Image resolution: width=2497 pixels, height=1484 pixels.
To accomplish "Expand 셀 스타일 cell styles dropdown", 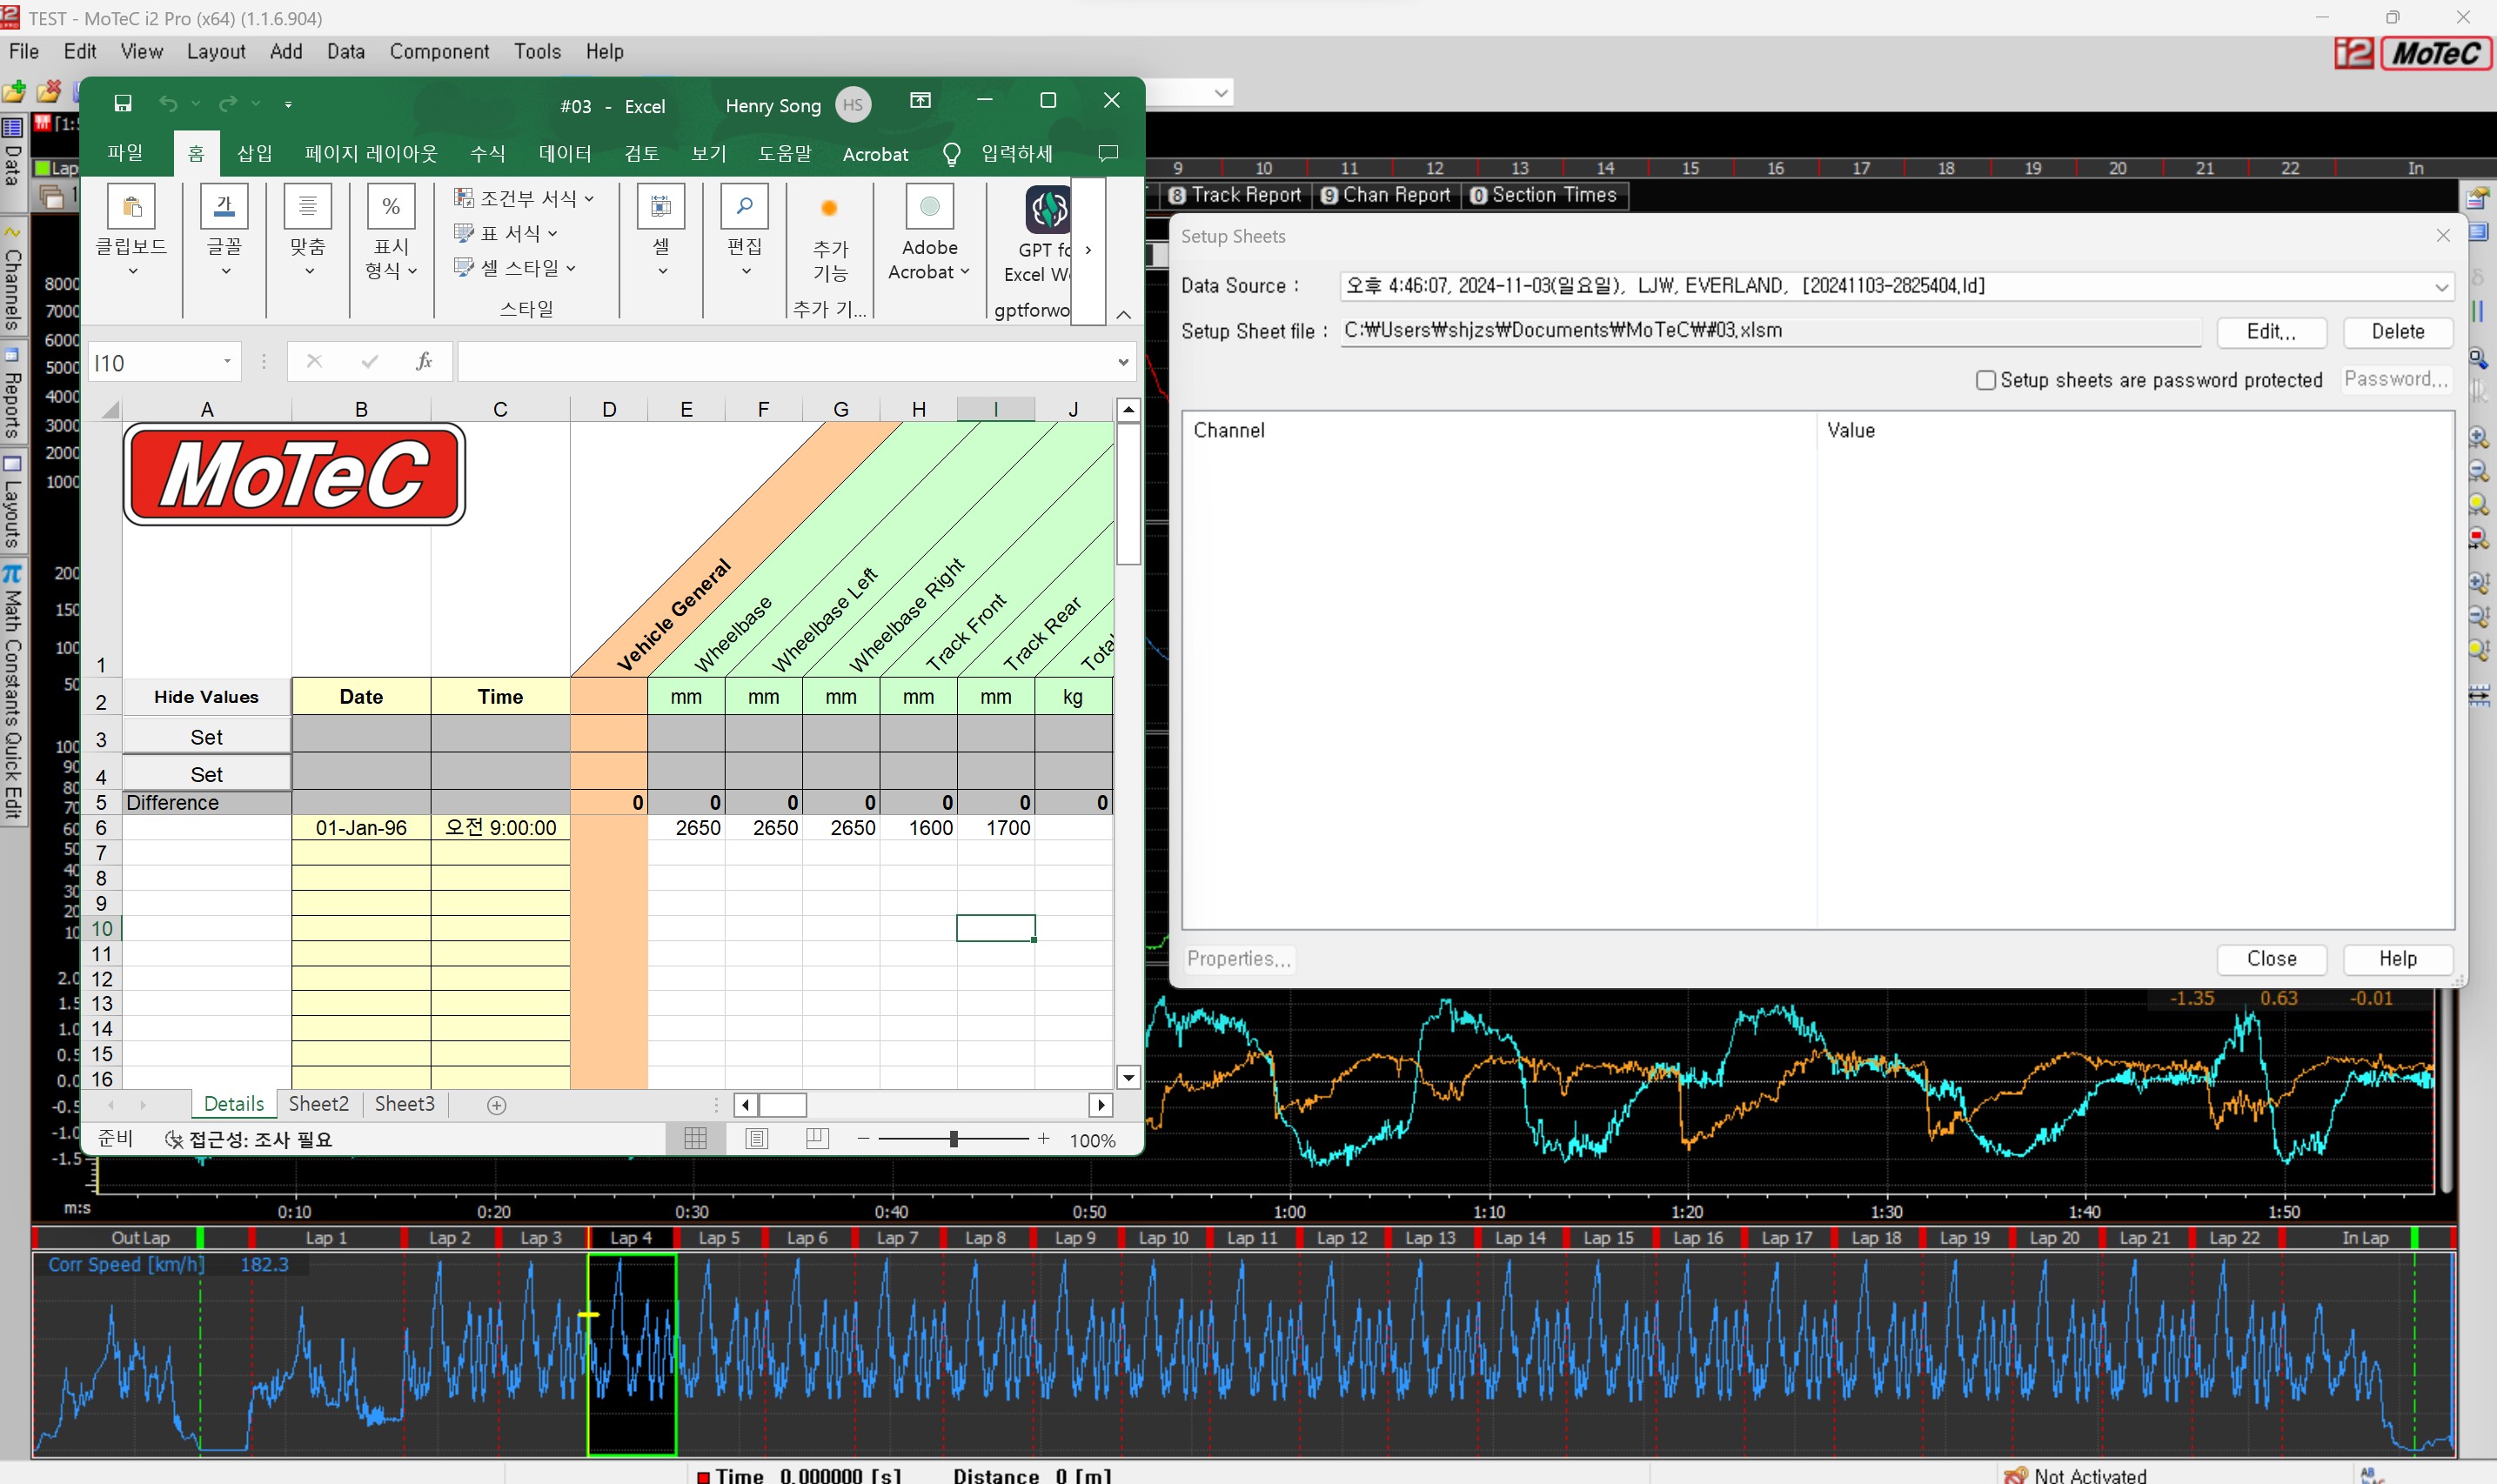I will pyautogui.click(x=515, y=267).
